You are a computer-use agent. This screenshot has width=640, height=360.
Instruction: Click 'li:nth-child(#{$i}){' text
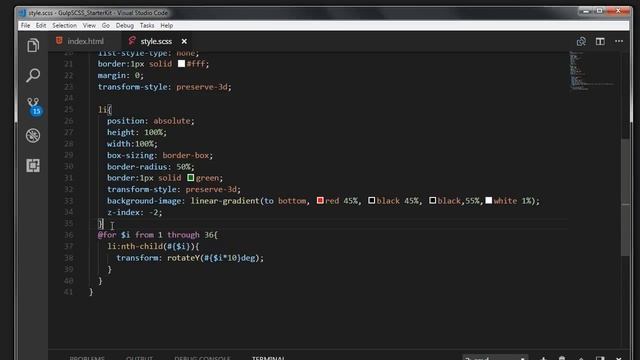[153, 246]
